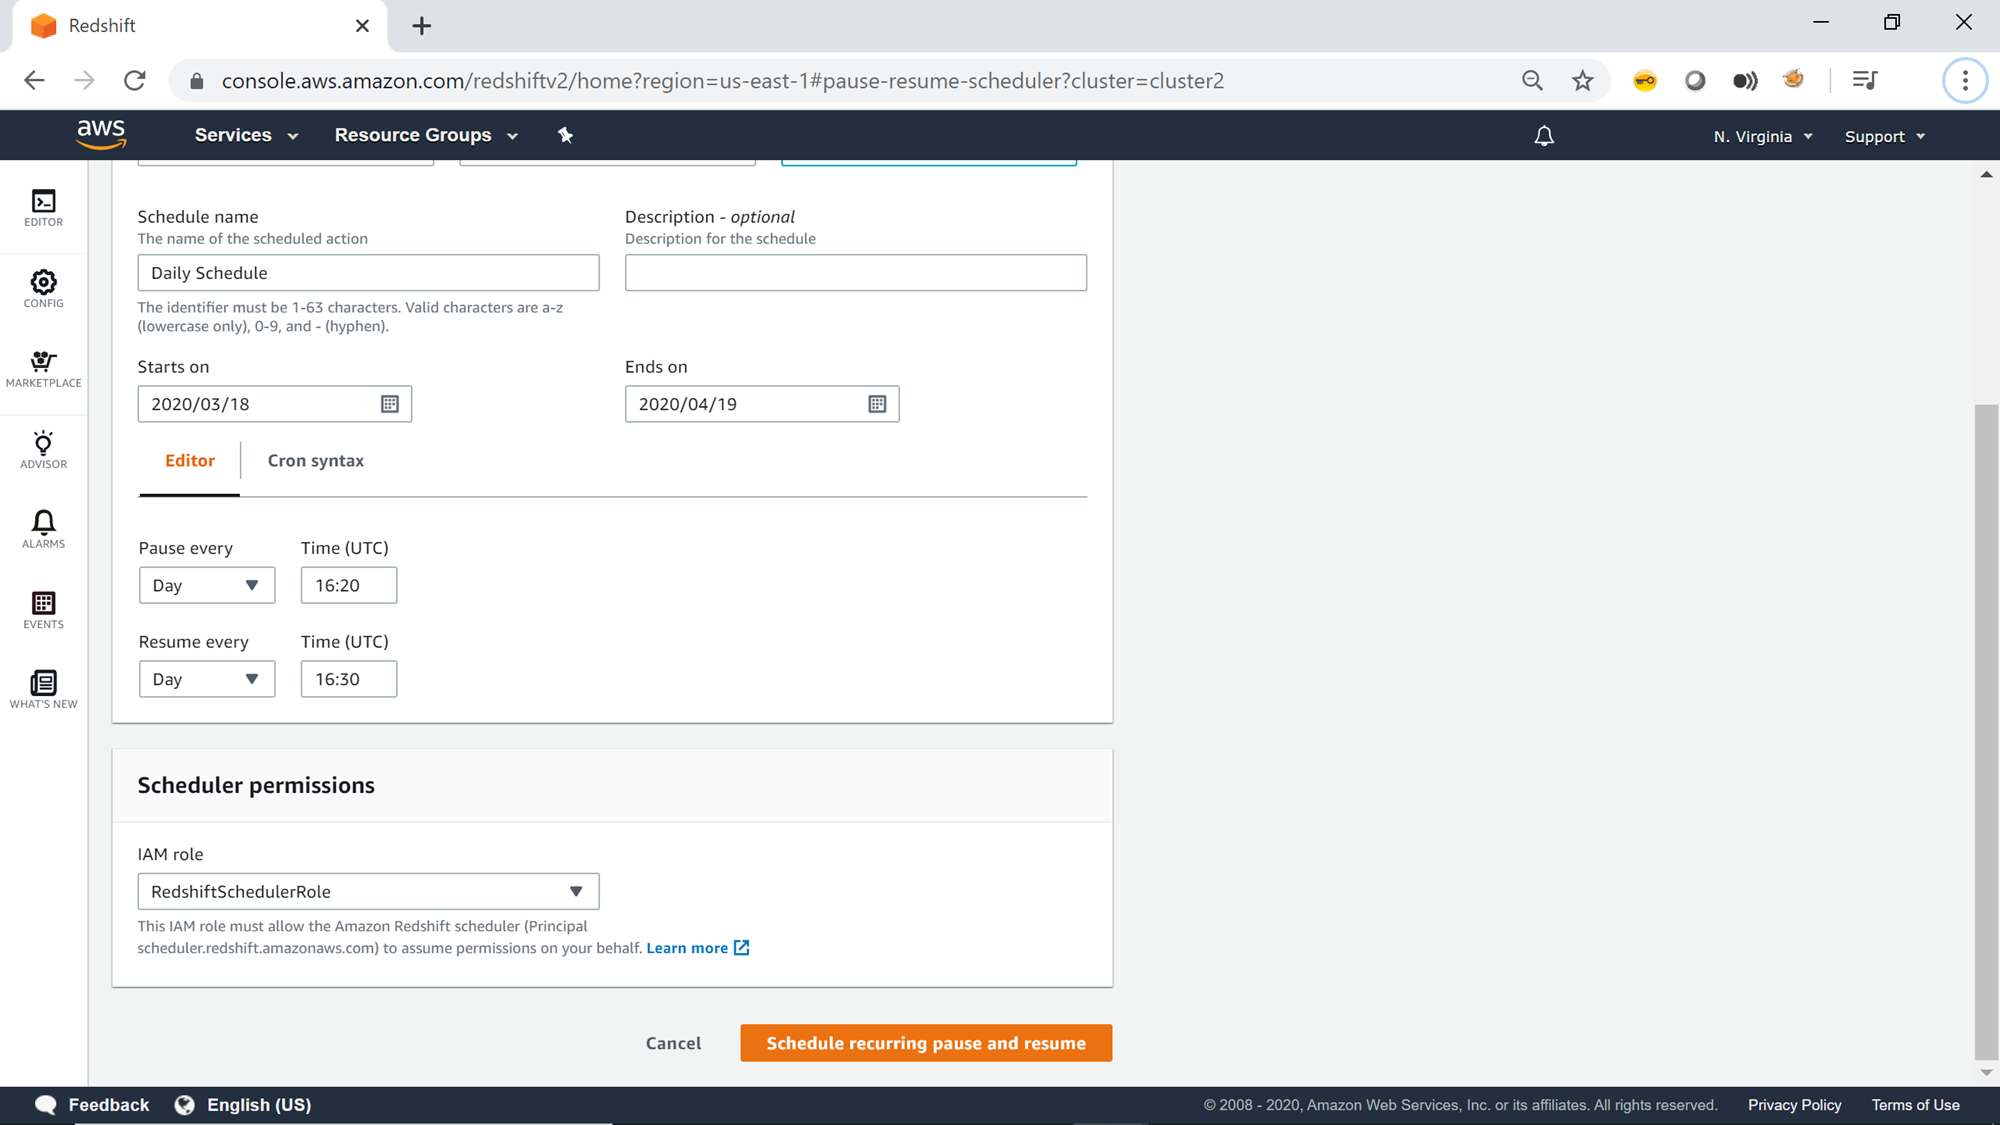Open the Alarms bell in sidebar
The width and height of the screenshot is (2000, 1125).
pos(43,528)
